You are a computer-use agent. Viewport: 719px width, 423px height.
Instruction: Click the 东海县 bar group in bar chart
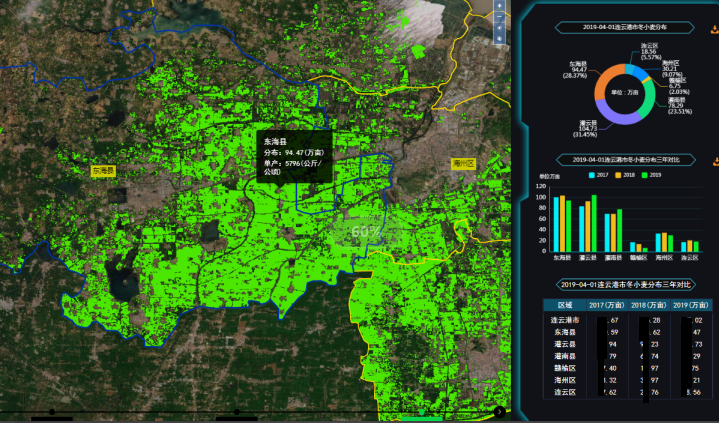pos(563,225)
